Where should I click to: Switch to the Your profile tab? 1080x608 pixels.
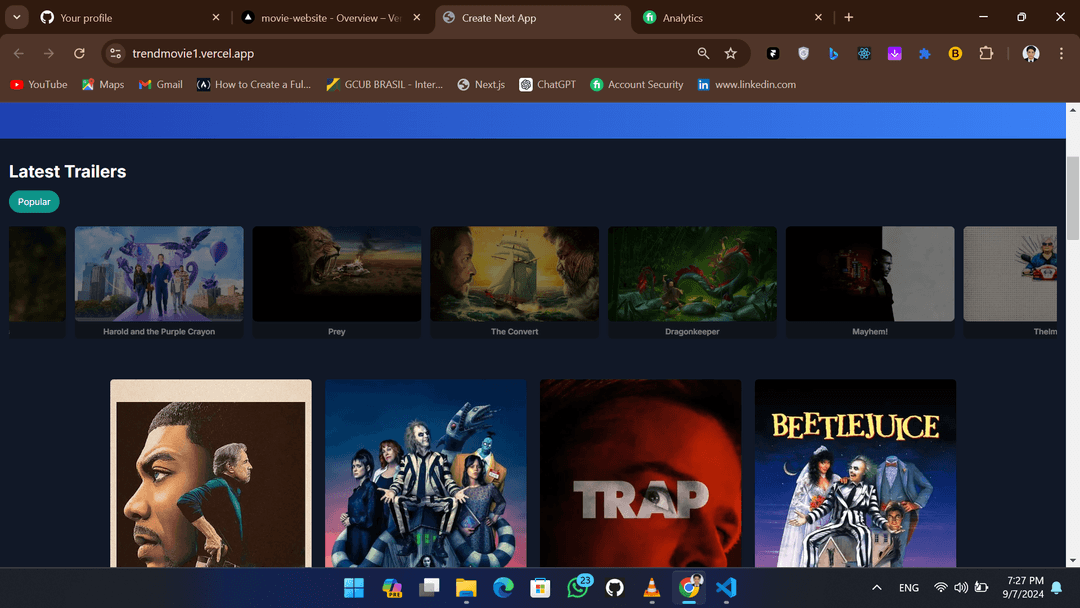coord(127,18)
